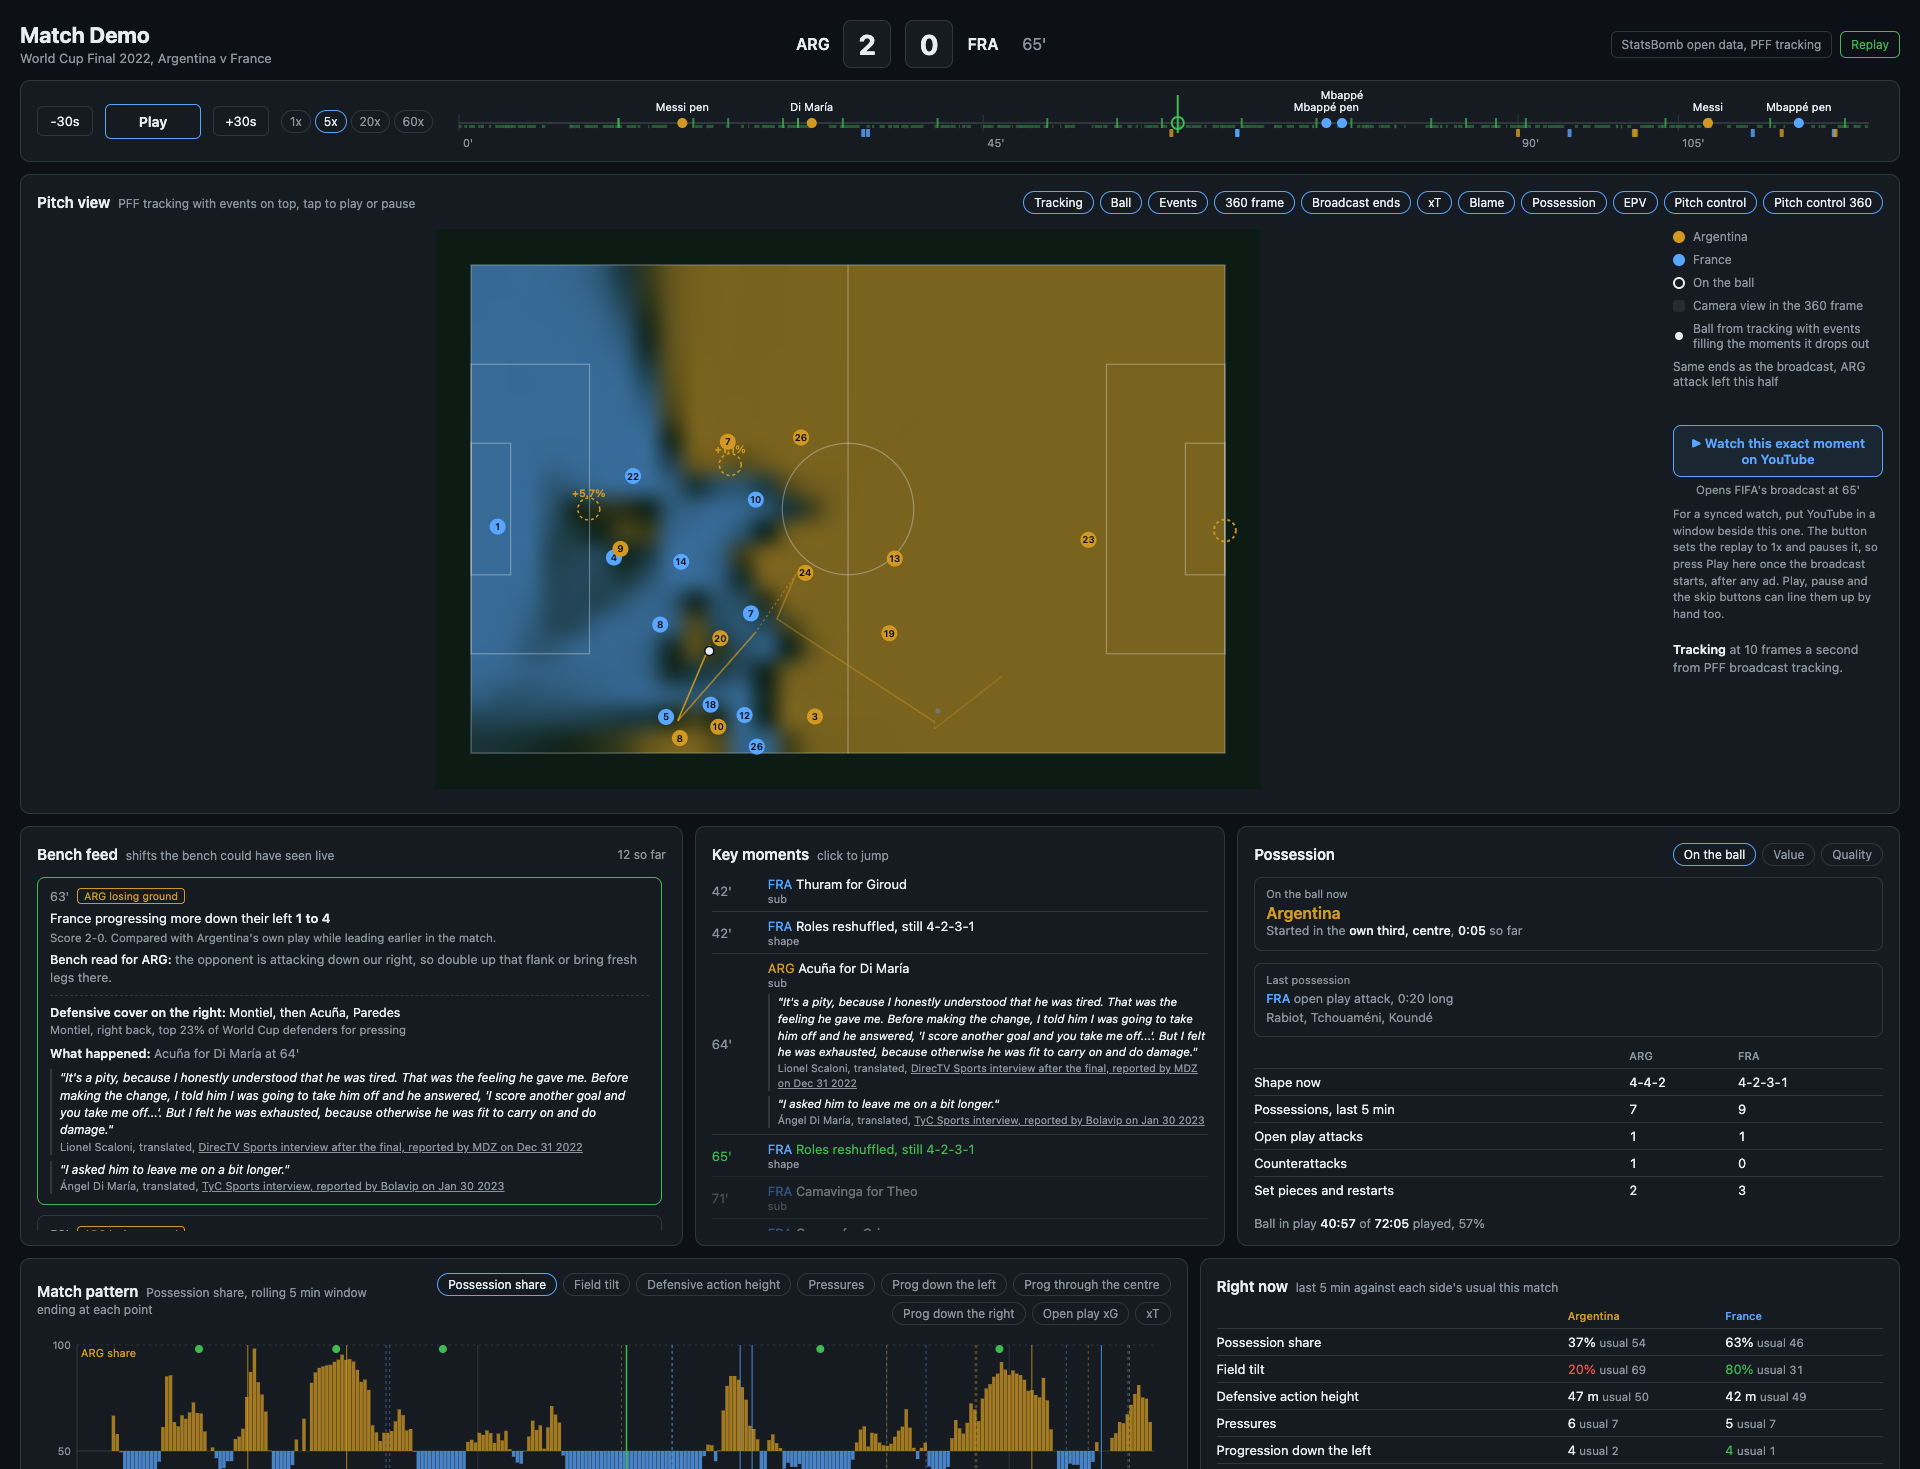Click the Play button
The height and width of the screenshot is (1469, 1920).
153,122
